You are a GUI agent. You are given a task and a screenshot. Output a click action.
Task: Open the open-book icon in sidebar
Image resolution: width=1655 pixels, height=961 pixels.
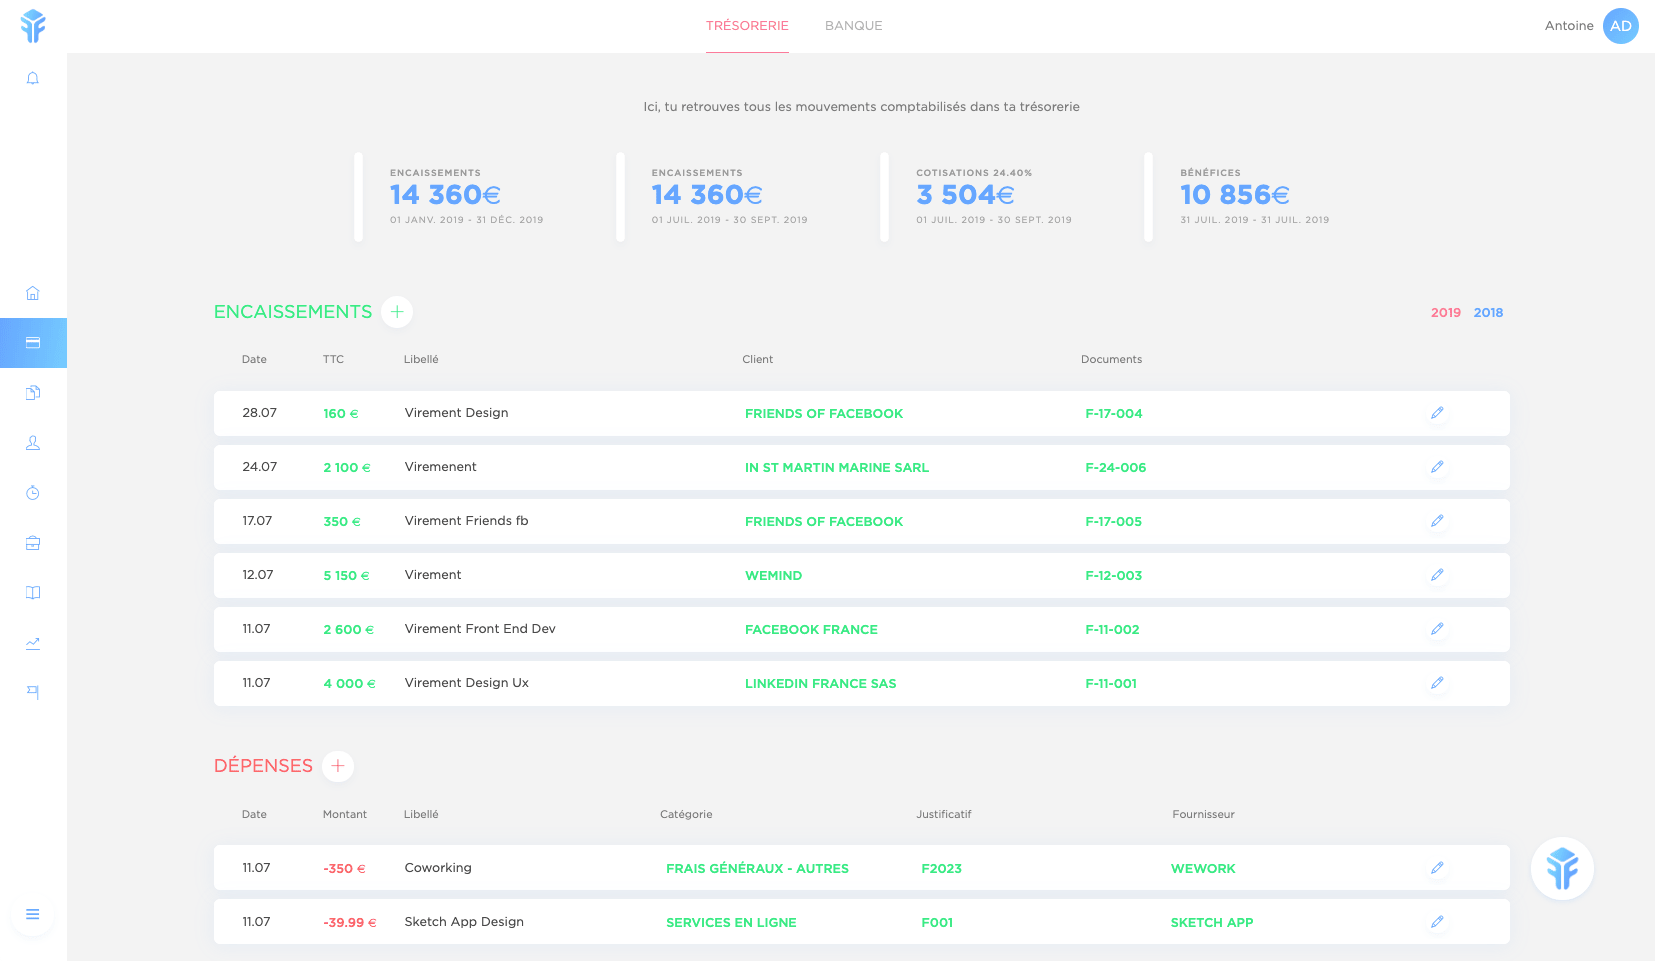(33, 593)
